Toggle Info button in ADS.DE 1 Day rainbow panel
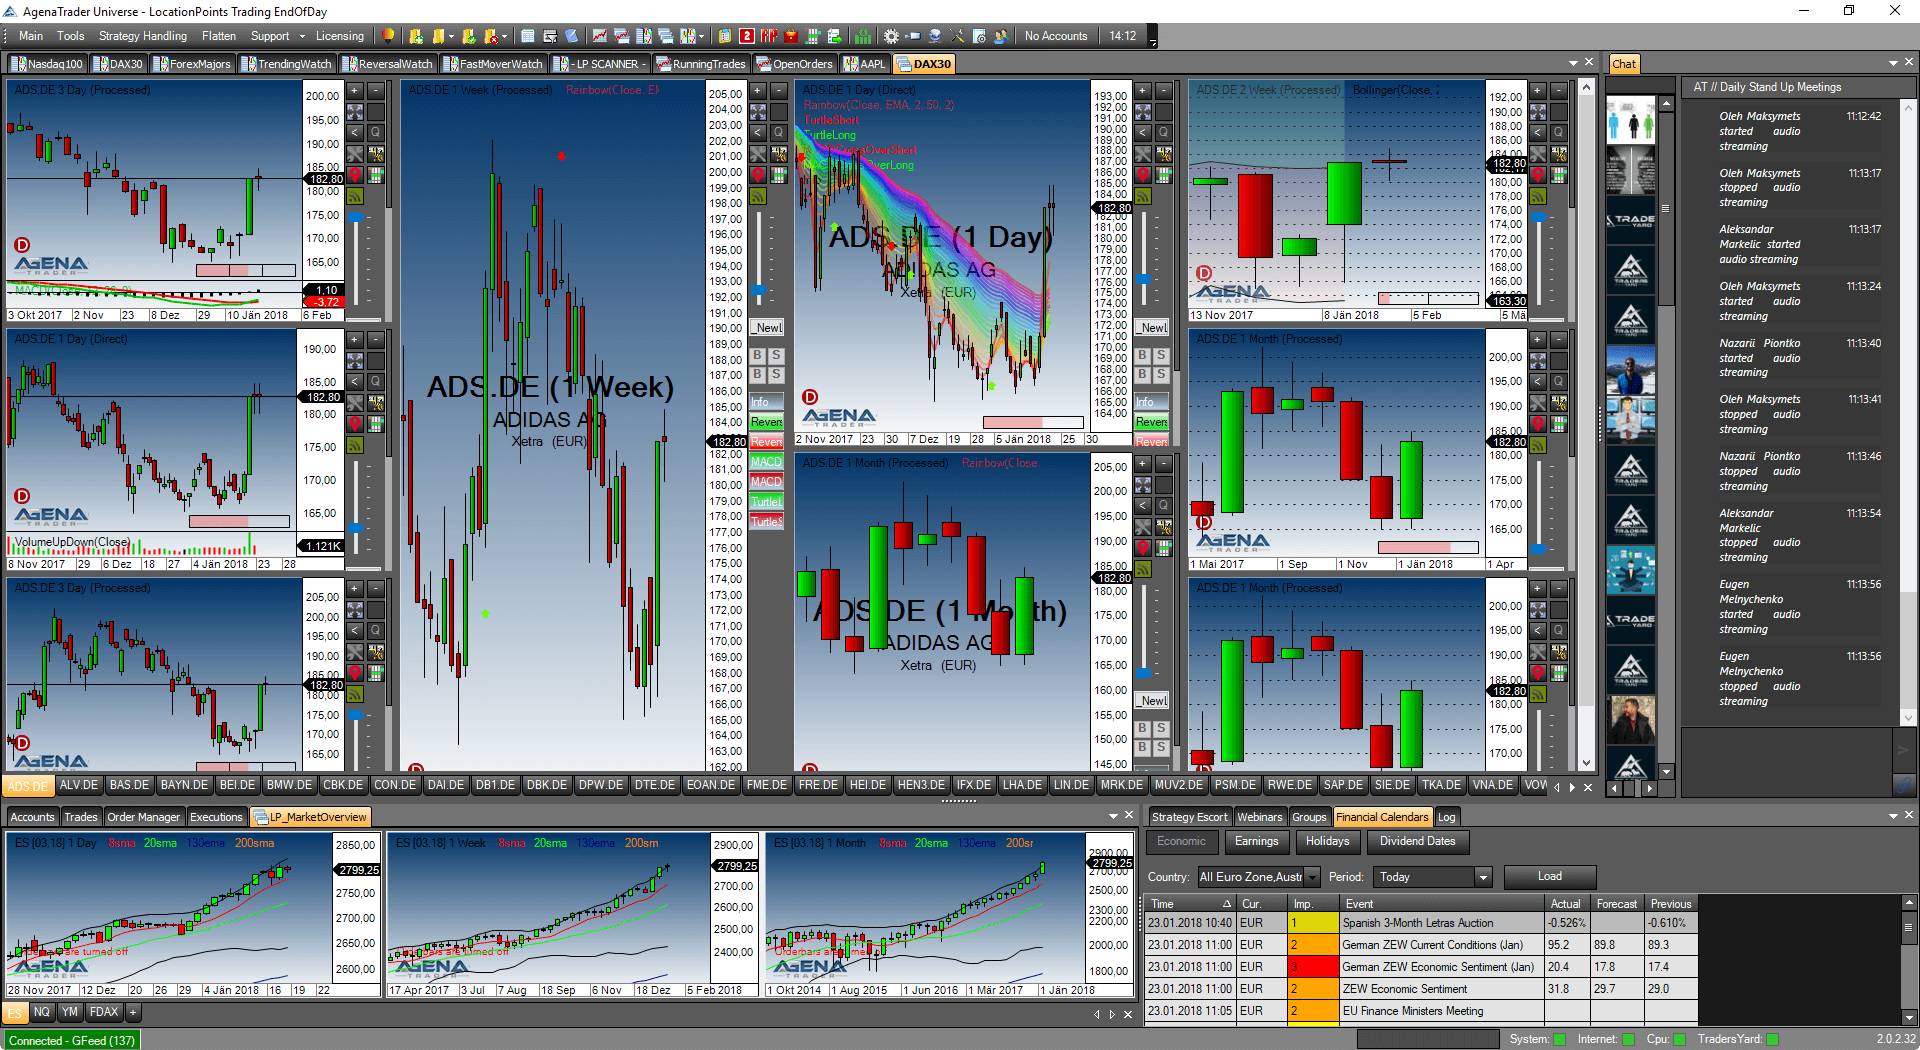Image resolution: width=1920 pixels, height=1050 pixels. tap(1151, 402)
